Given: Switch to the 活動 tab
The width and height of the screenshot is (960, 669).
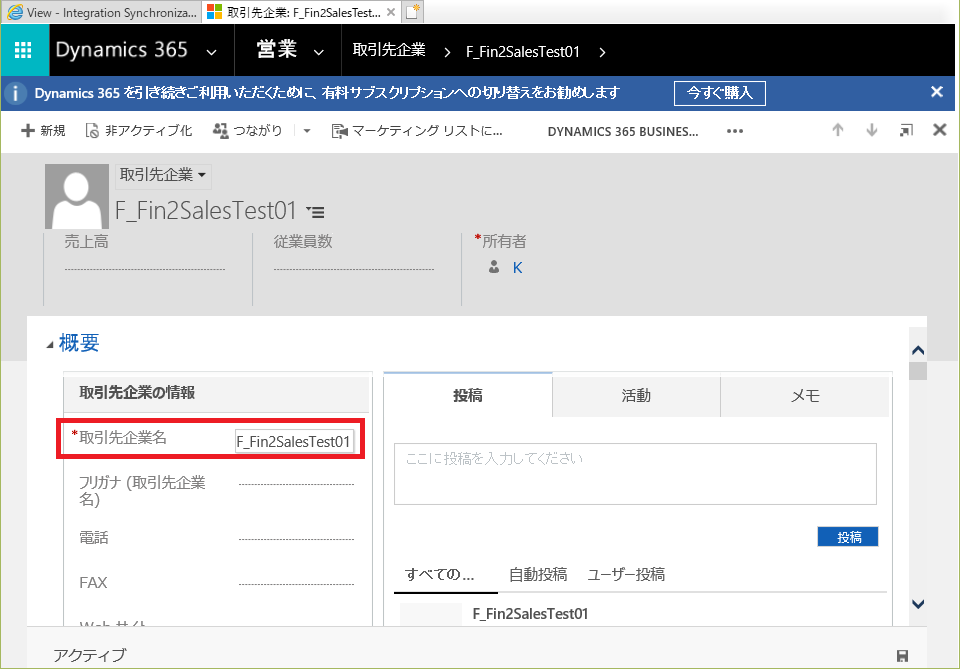Looking at the screenshot, I should (x=636, y=396).
